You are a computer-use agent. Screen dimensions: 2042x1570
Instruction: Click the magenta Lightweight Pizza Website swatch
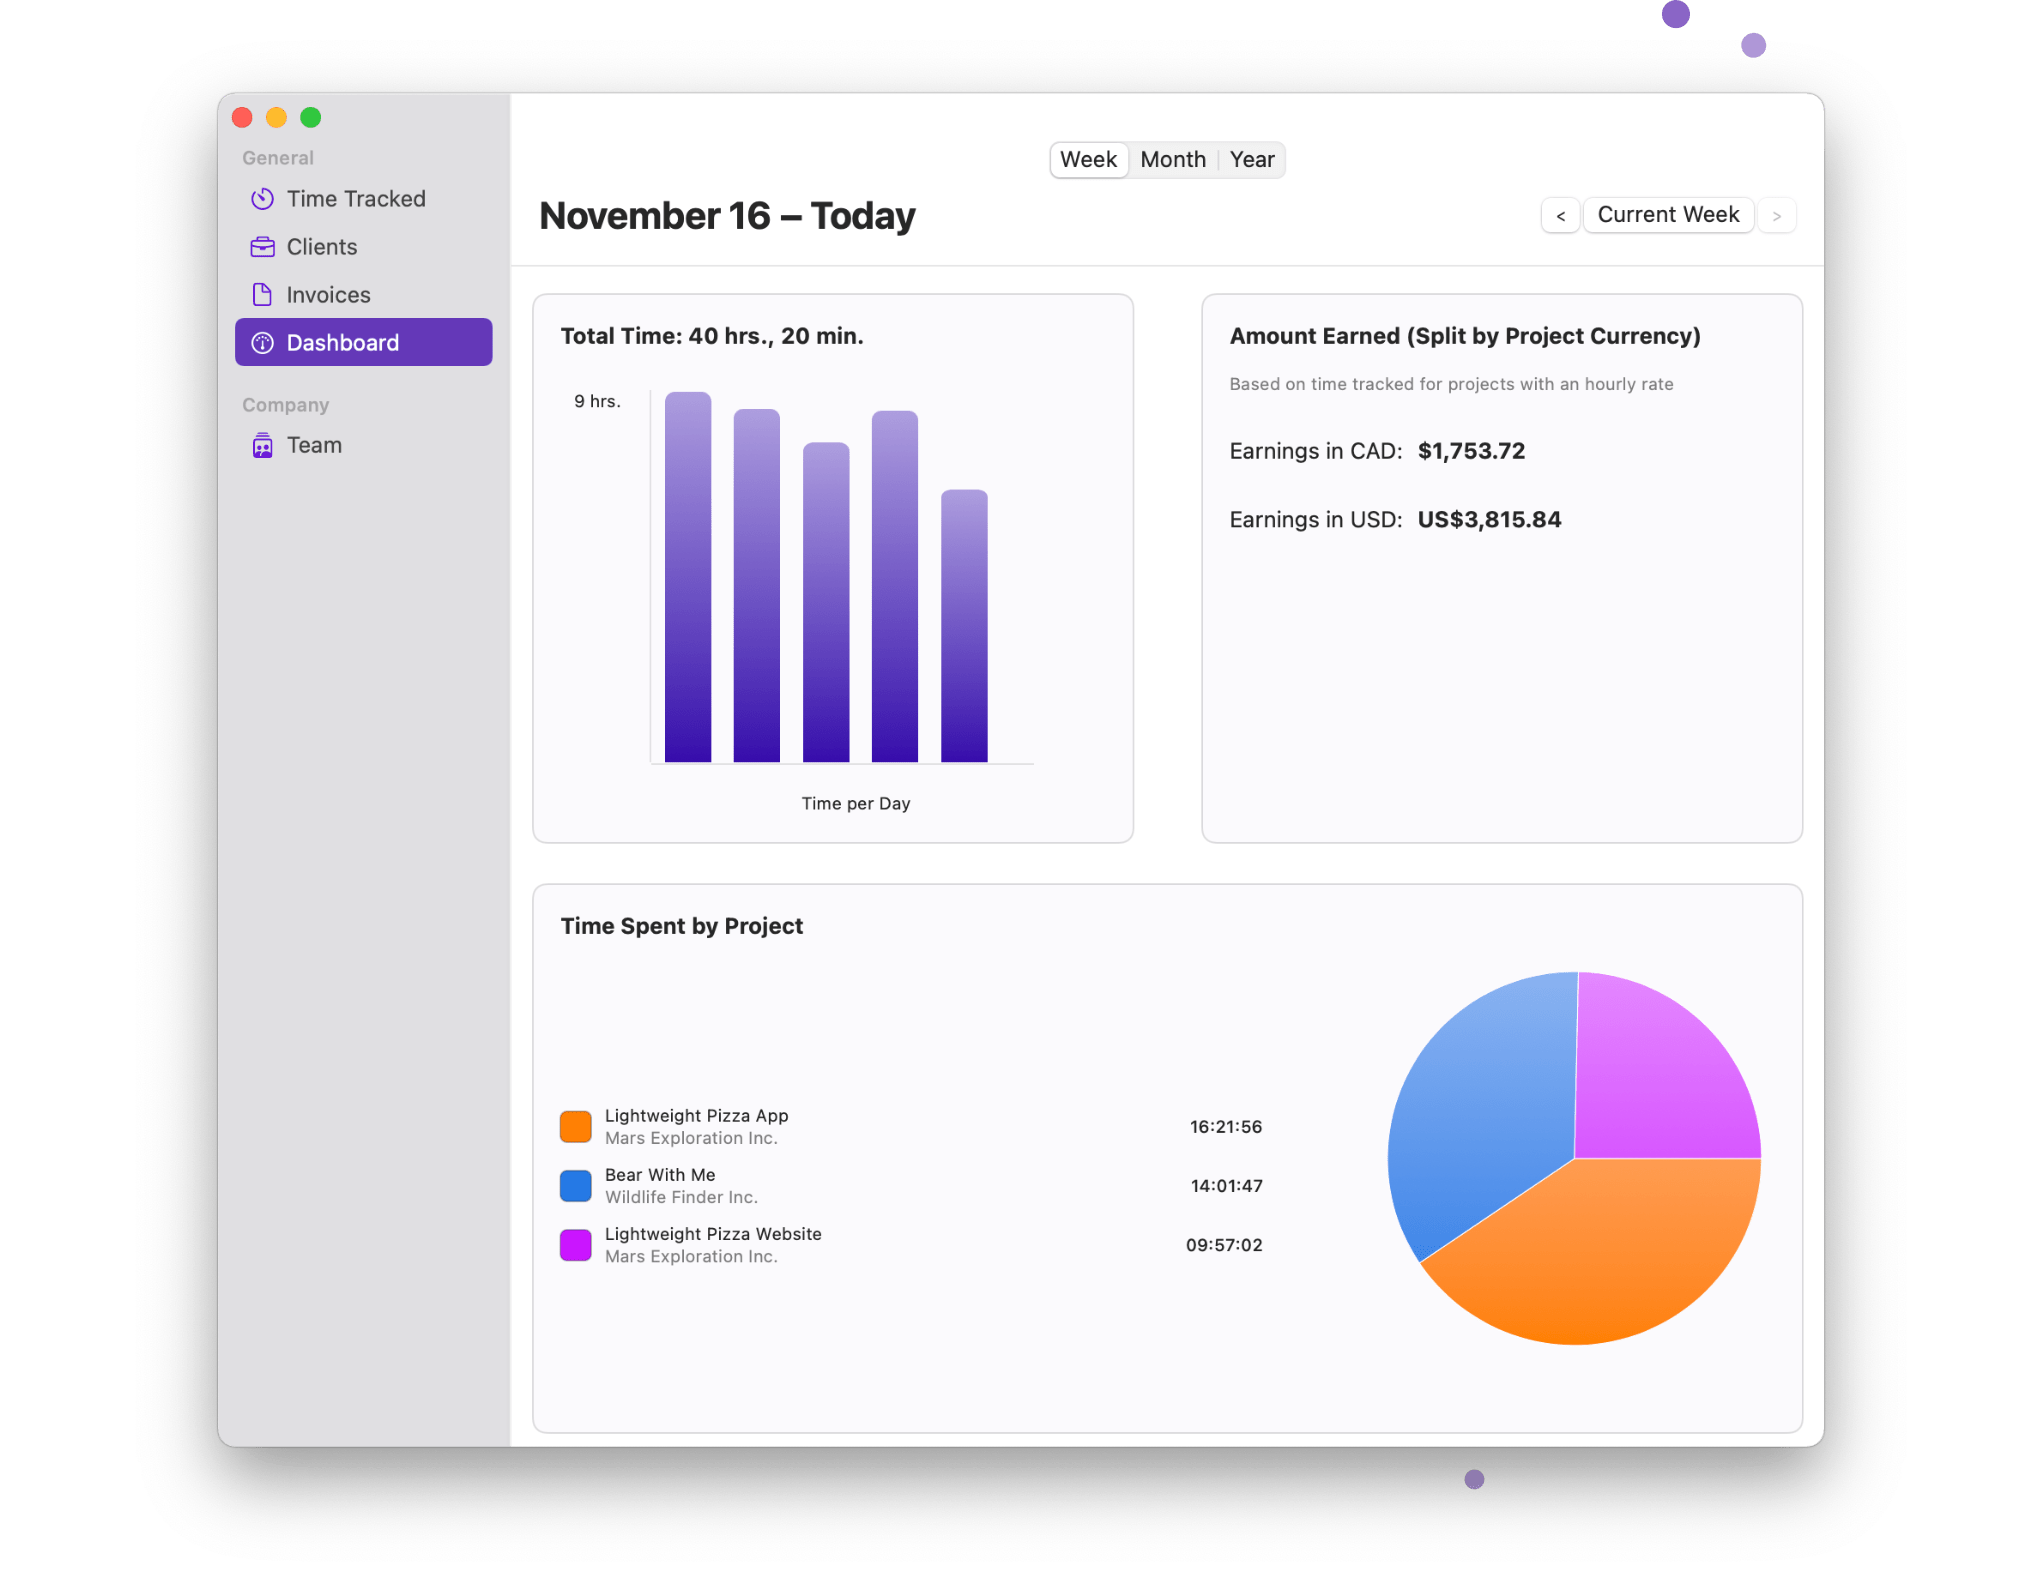pyautogui.click(x=575, y=1244)
